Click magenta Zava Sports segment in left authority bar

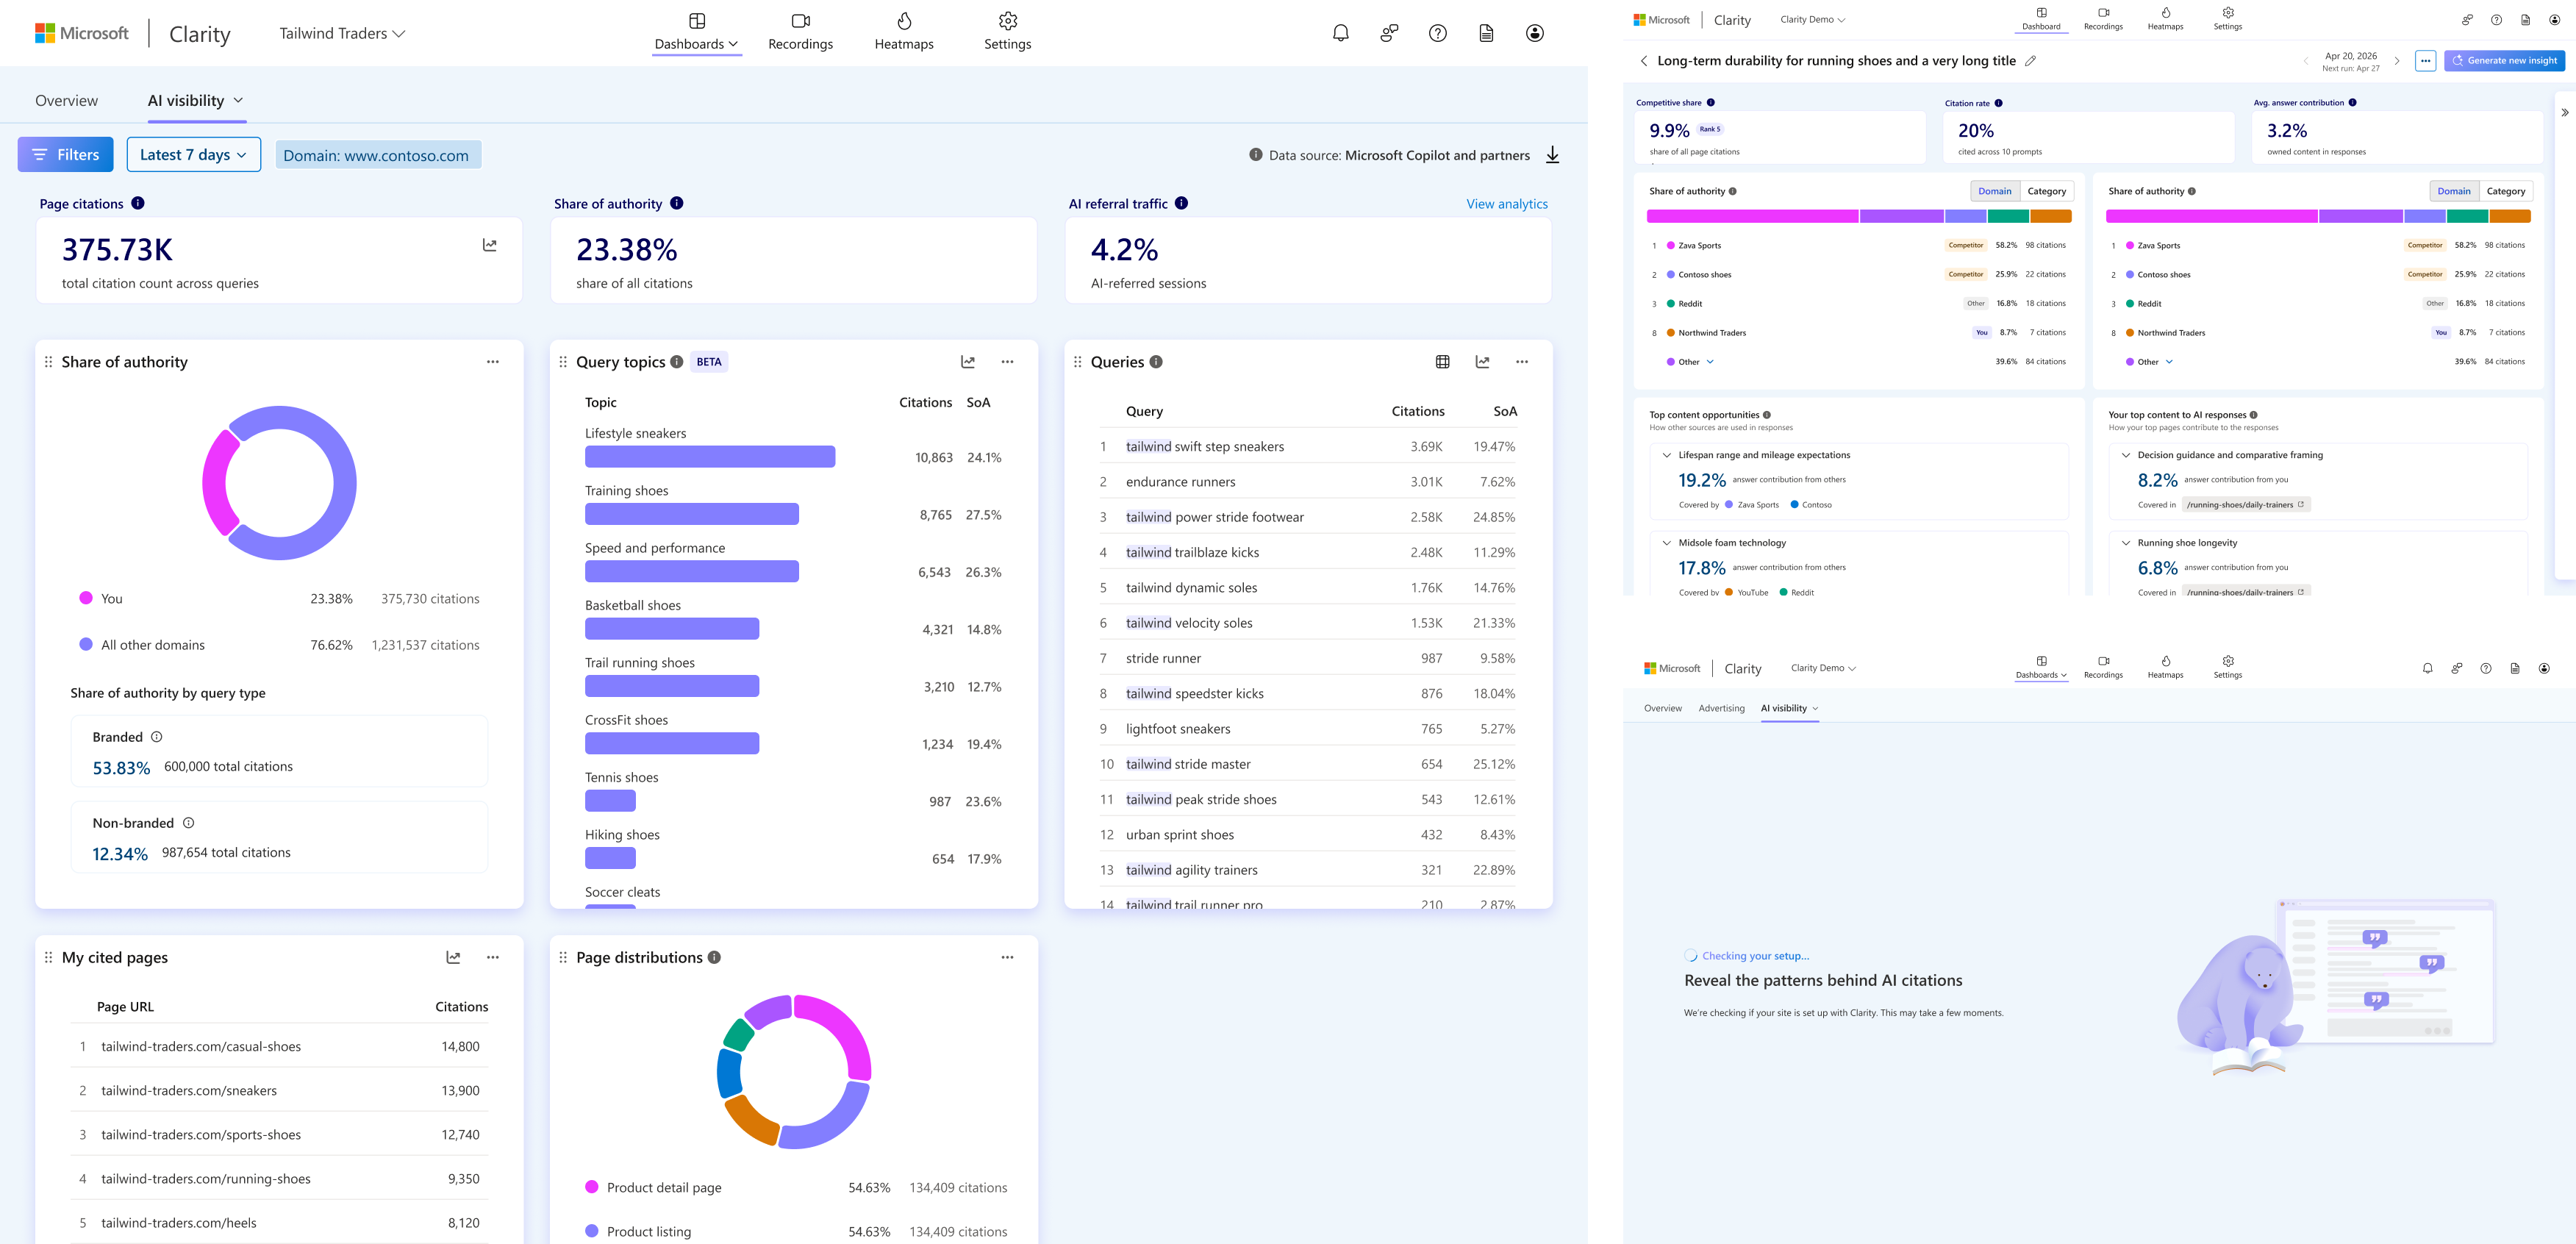click(x=1752, y=216)
